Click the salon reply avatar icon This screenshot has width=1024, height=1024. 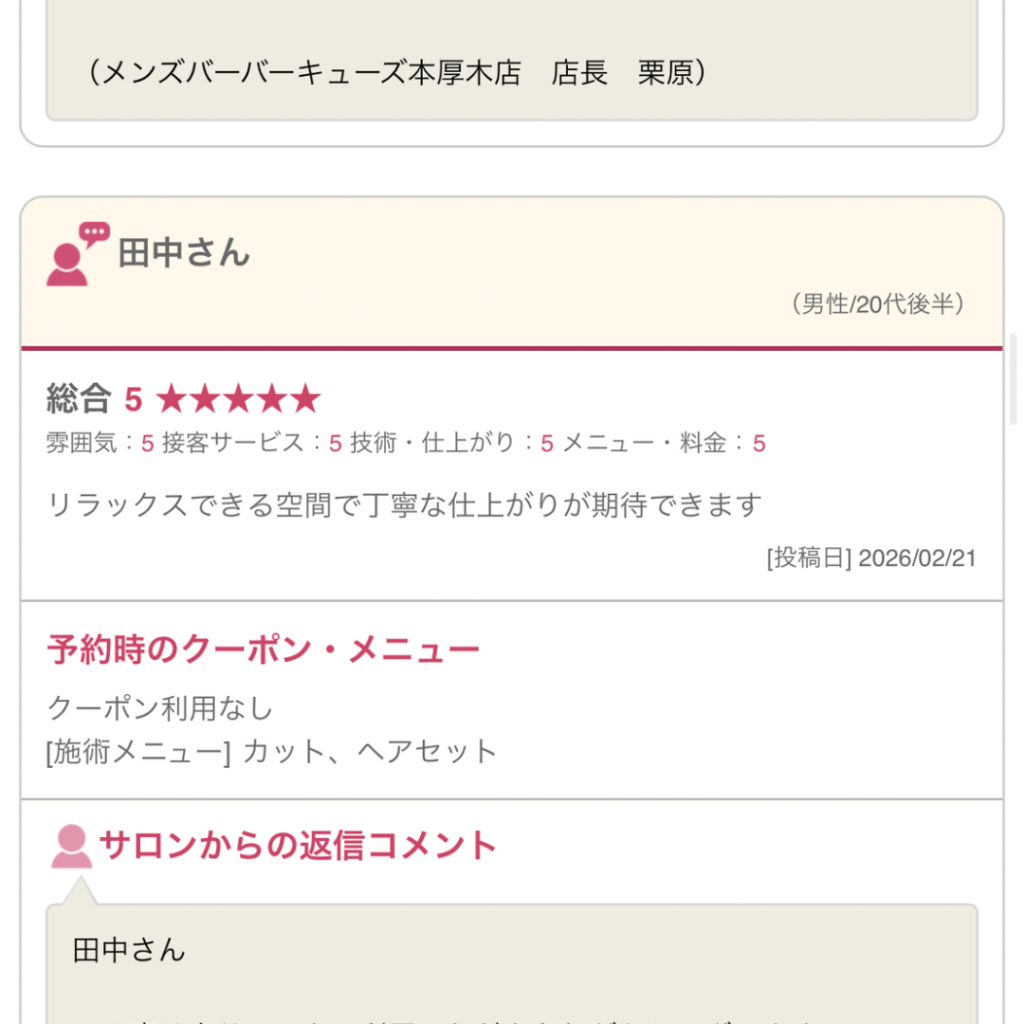point(71,846)
